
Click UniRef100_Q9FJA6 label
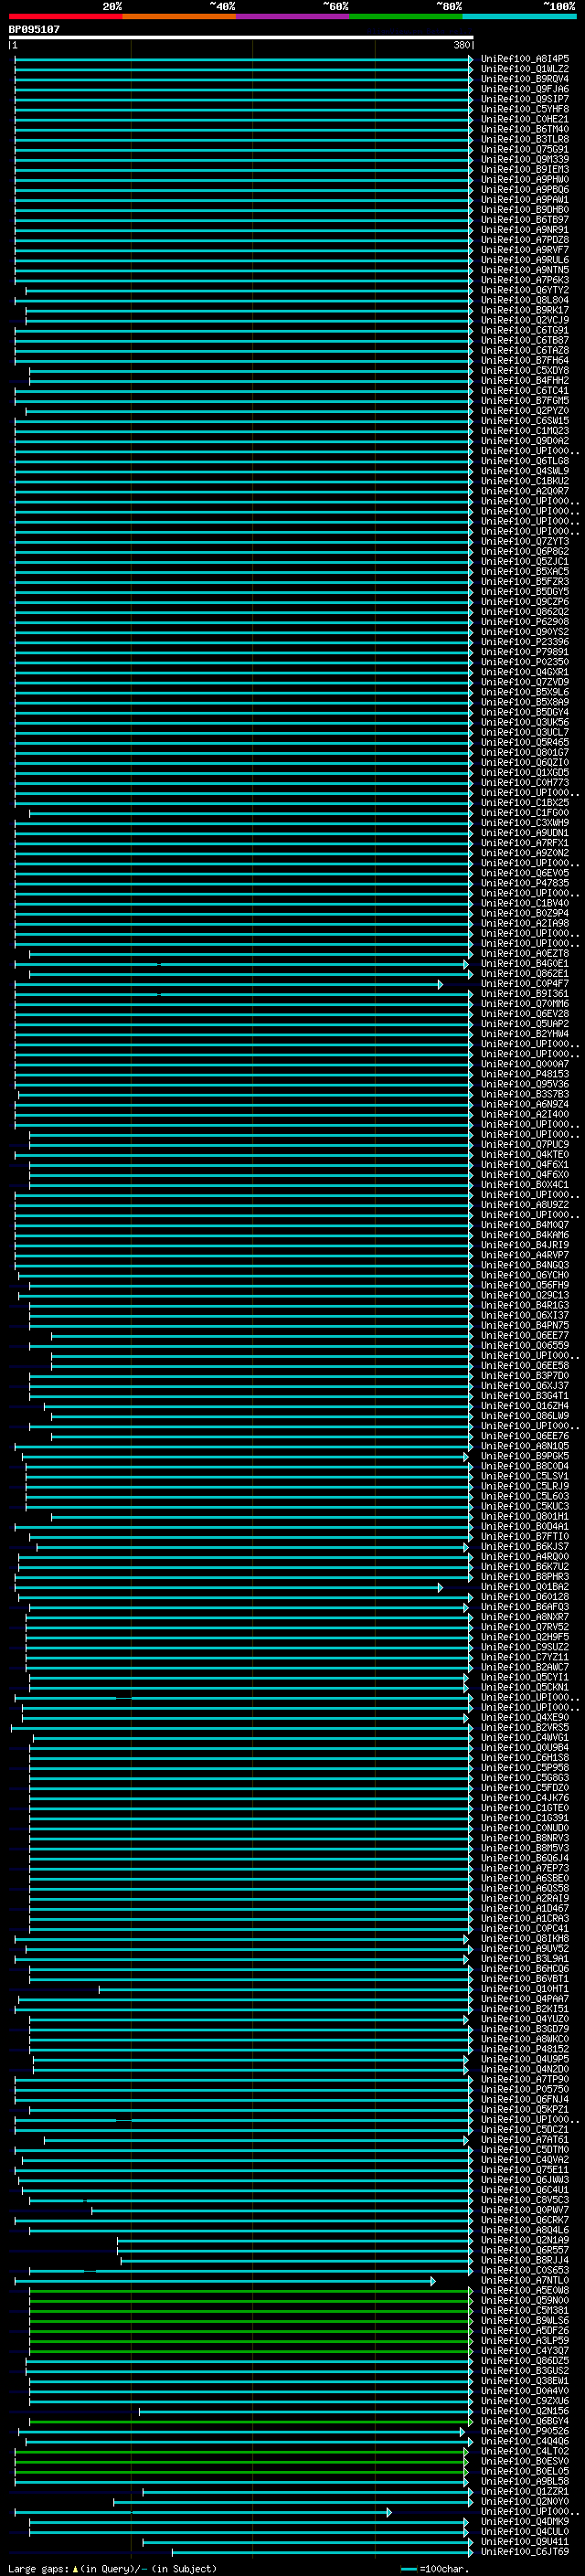point(525,89)
